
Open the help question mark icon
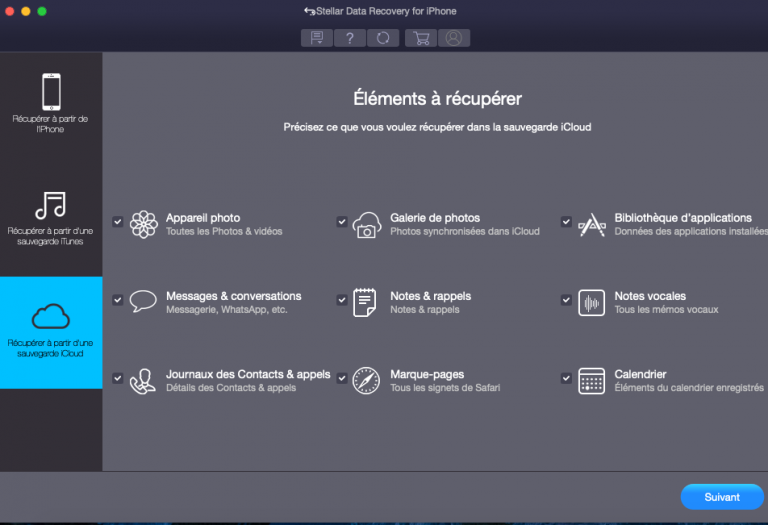[x=349, y=38]
